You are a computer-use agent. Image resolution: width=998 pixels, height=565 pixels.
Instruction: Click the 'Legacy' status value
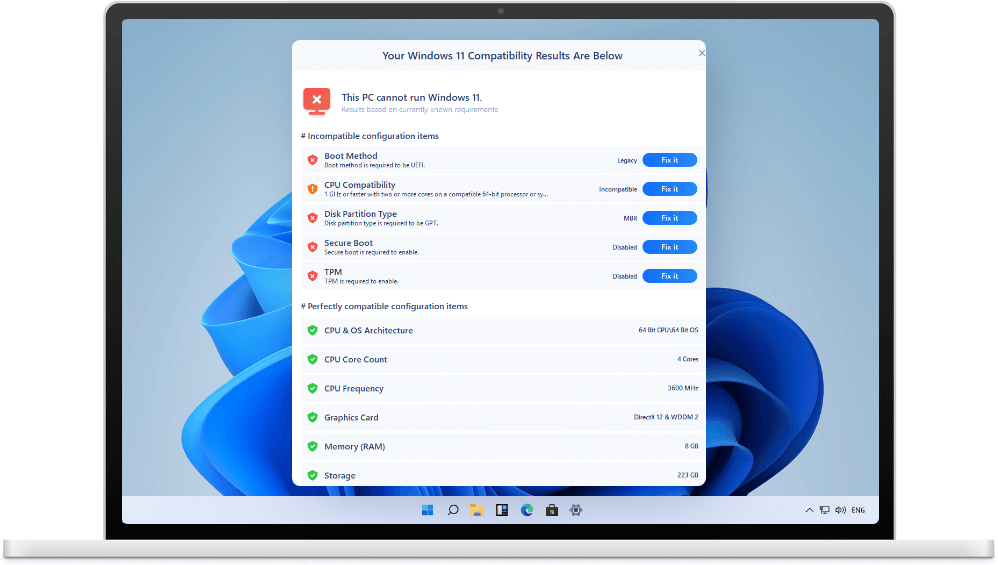tap(627, 160)
